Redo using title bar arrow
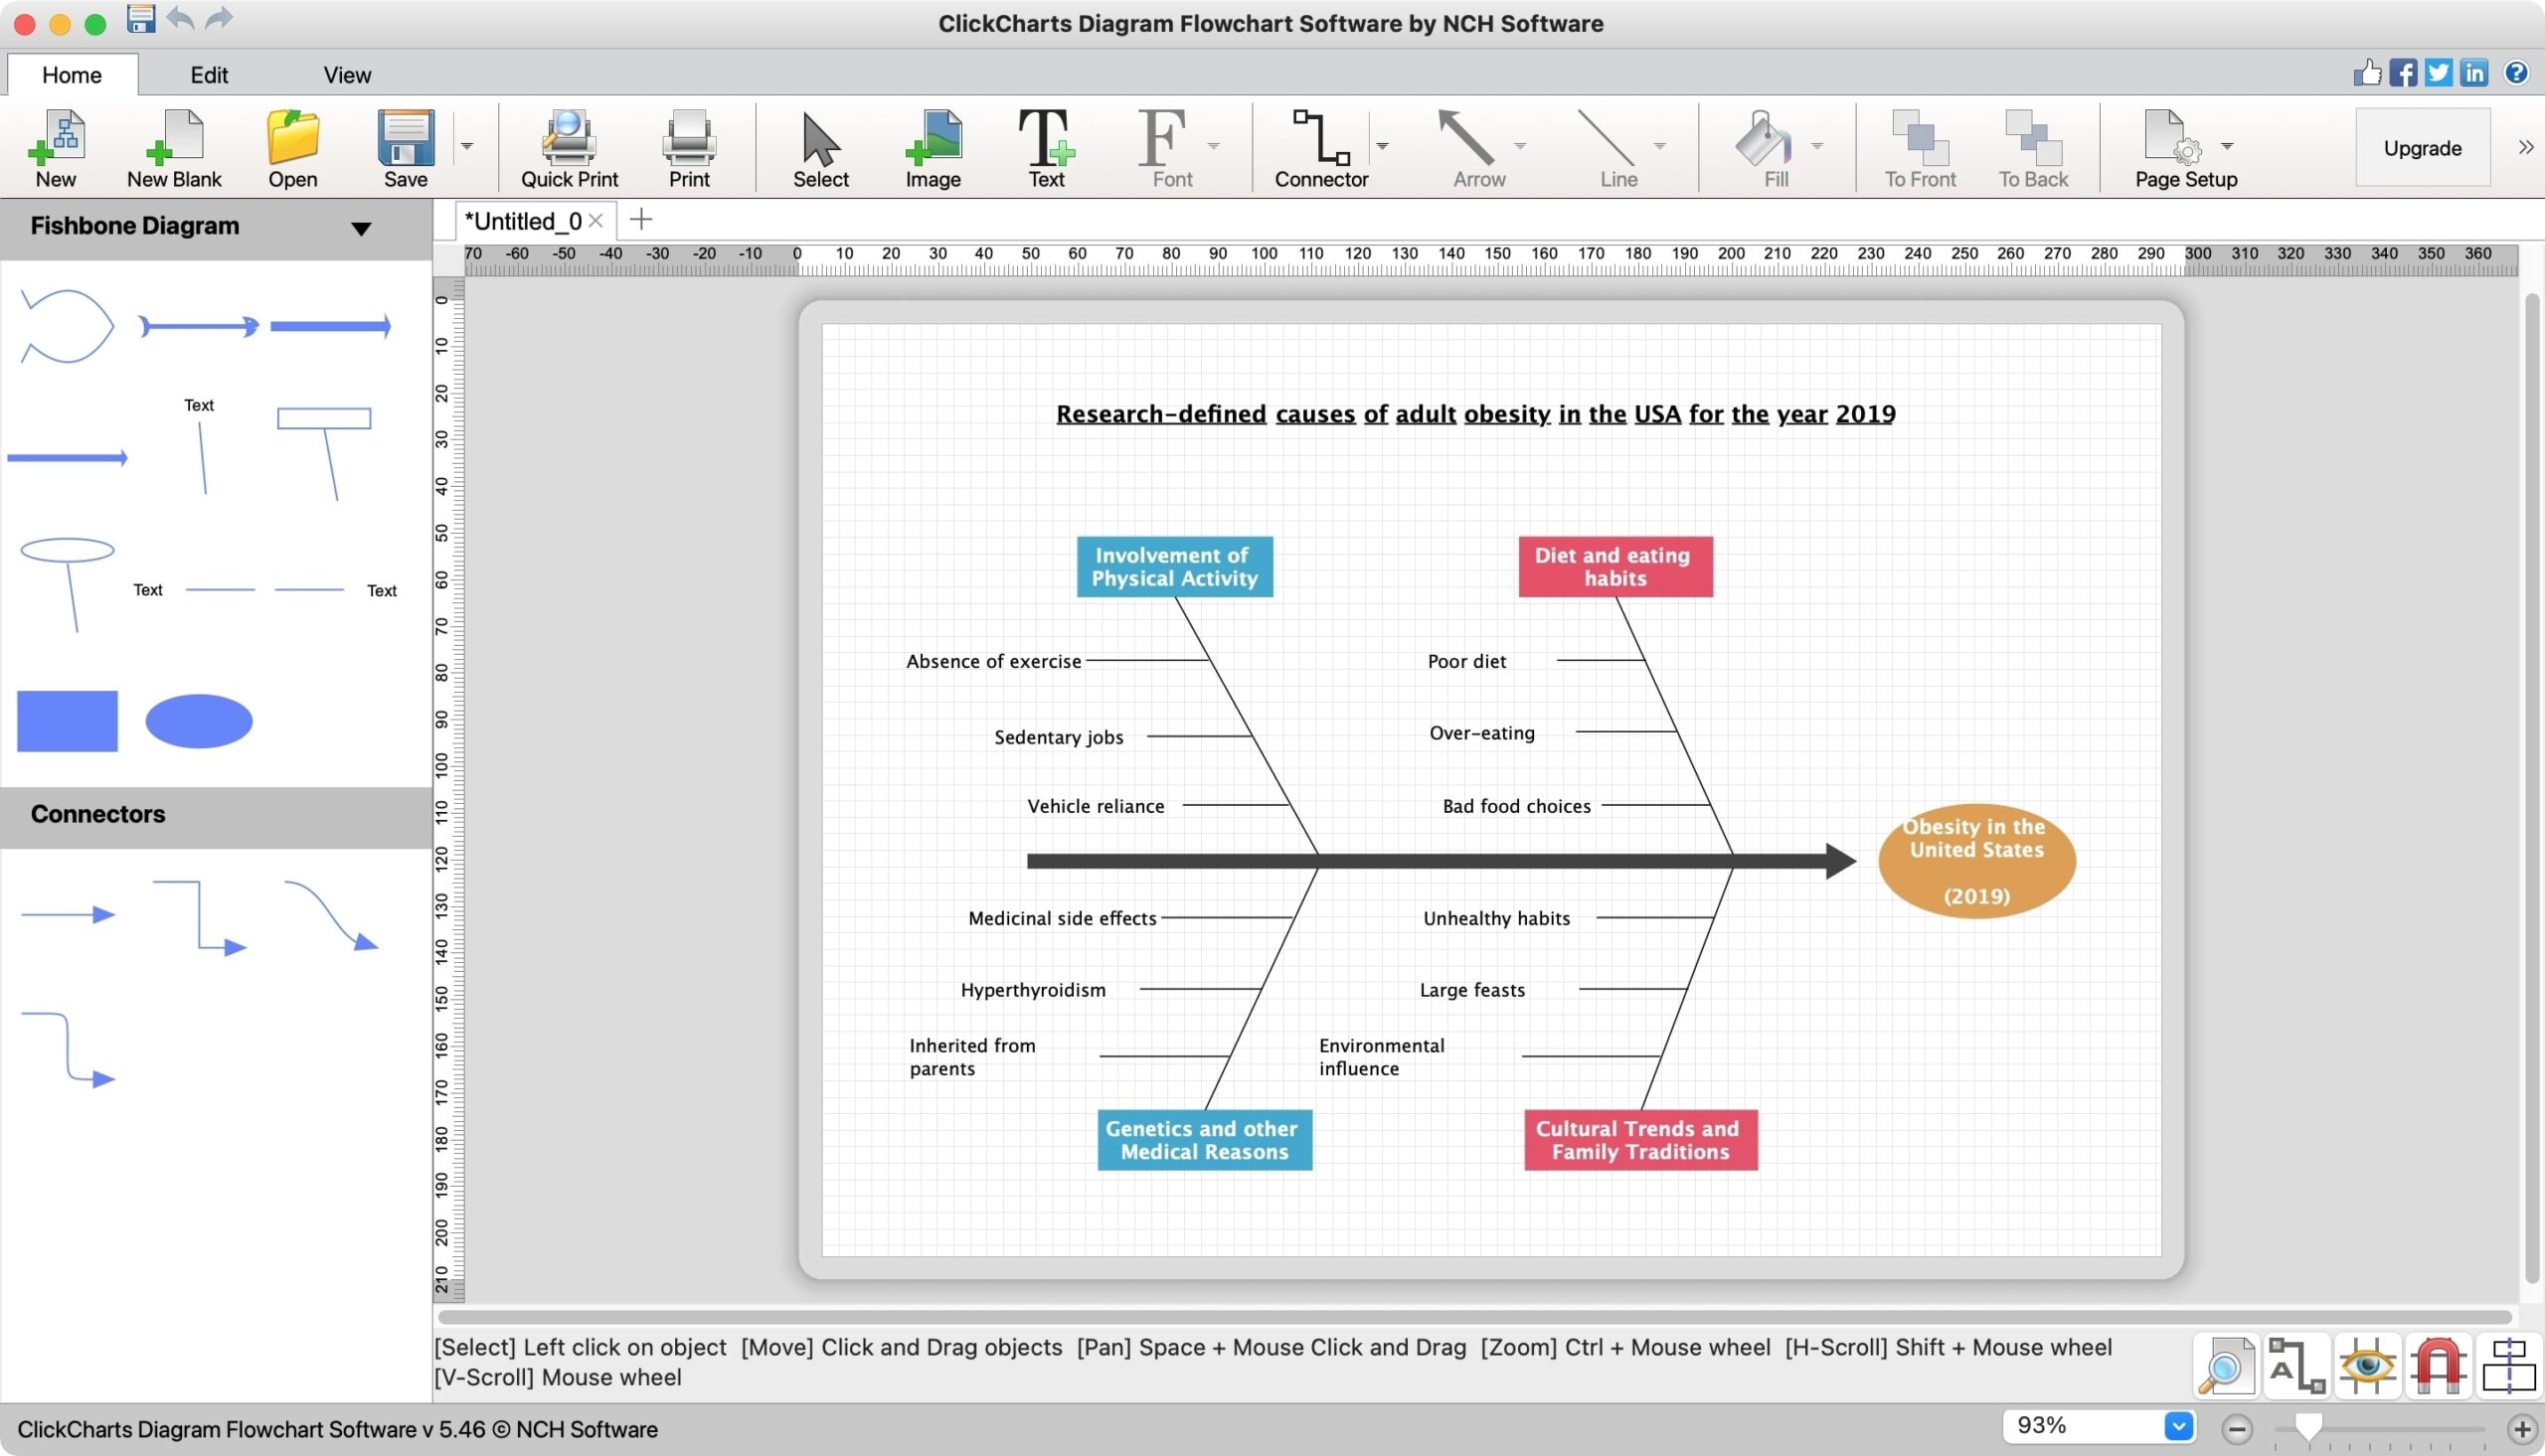This screenshot has height=1456, width=2545. [x=219, y=18]
